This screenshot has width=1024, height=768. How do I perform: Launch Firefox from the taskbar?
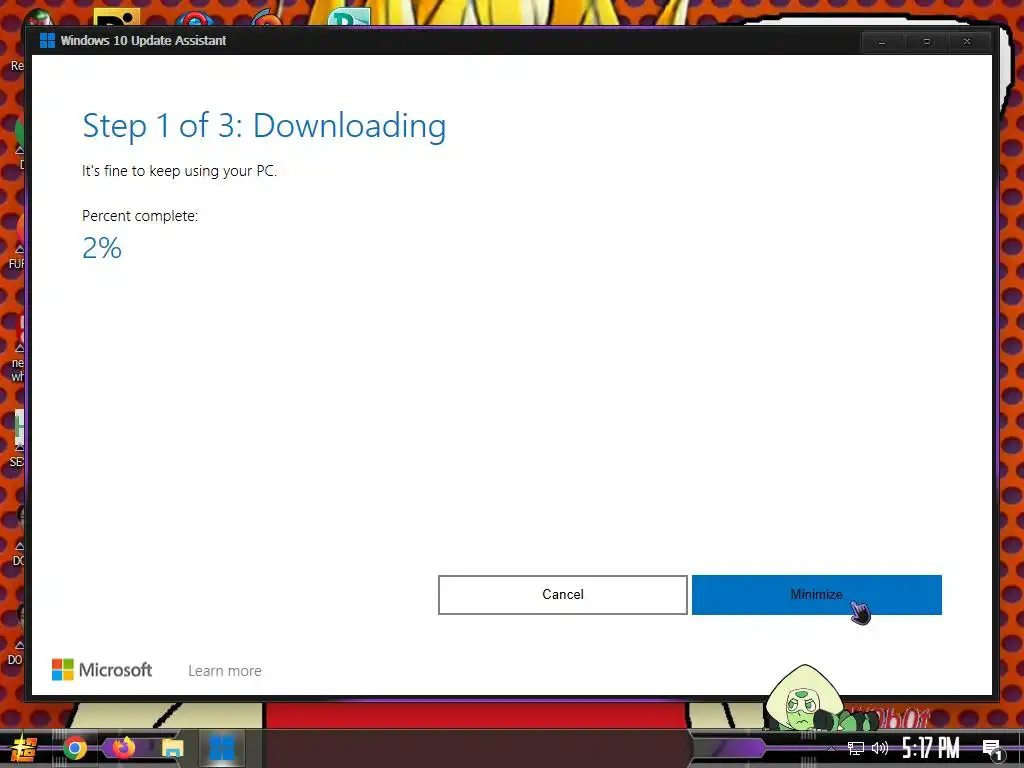point(123,747)
